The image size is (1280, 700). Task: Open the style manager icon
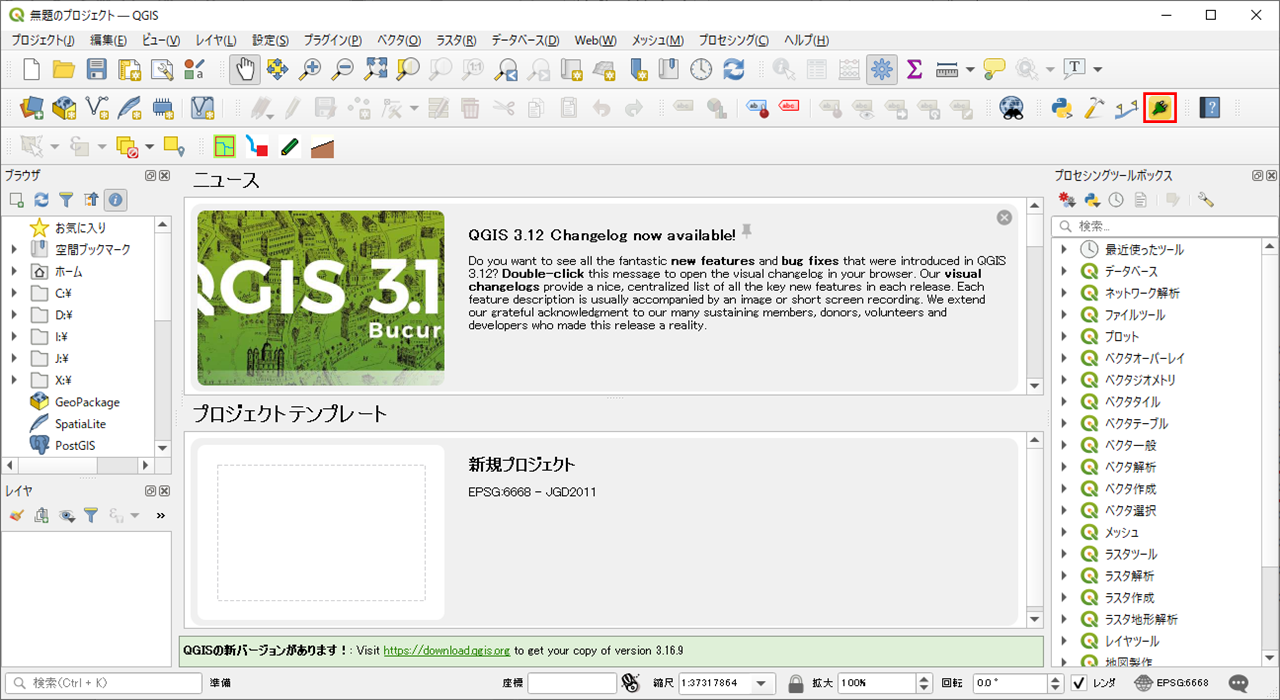pos(195,69)
